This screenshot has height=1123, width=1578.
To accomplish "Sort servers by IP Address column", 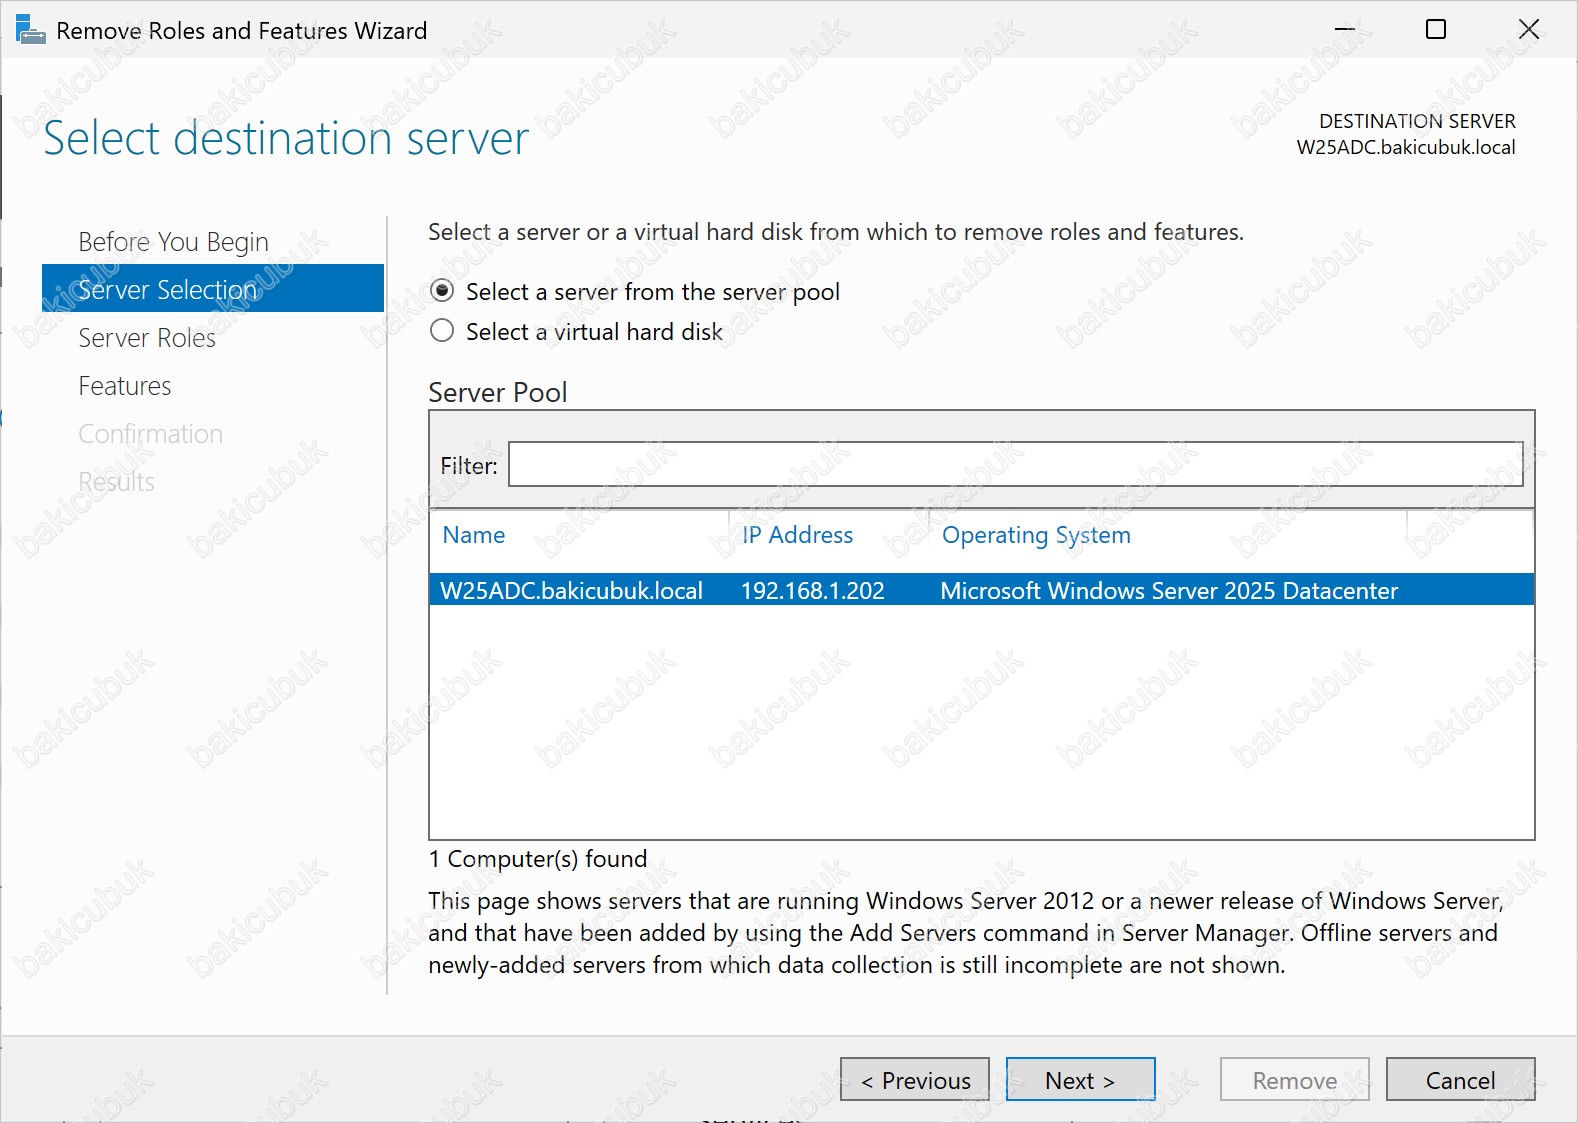I will point(797,535).
